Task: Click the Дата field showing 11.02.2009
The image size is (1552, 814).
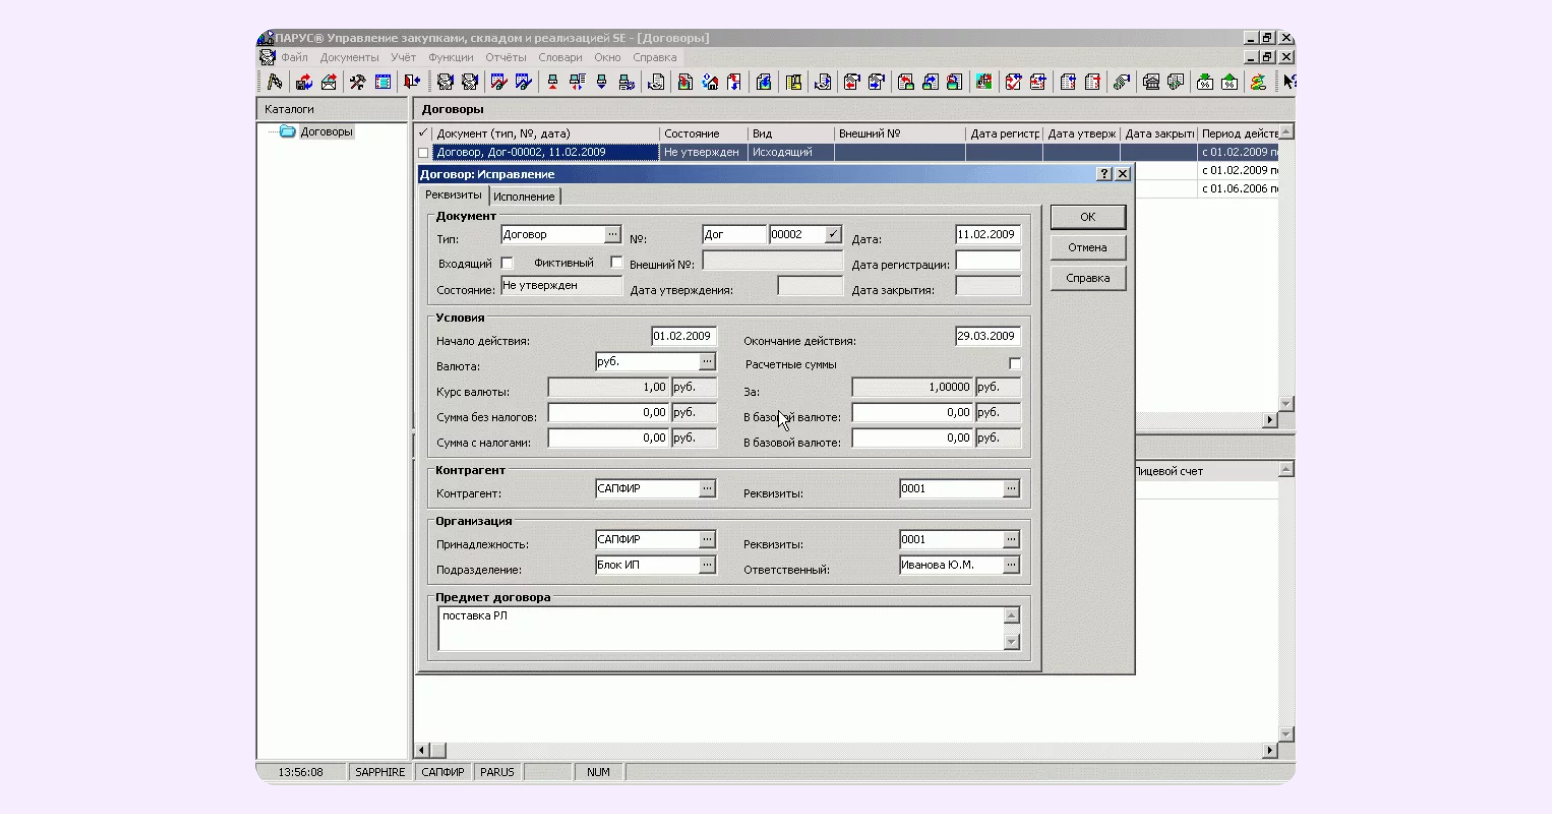Action: pyautogui.click(x=988, y=234)
